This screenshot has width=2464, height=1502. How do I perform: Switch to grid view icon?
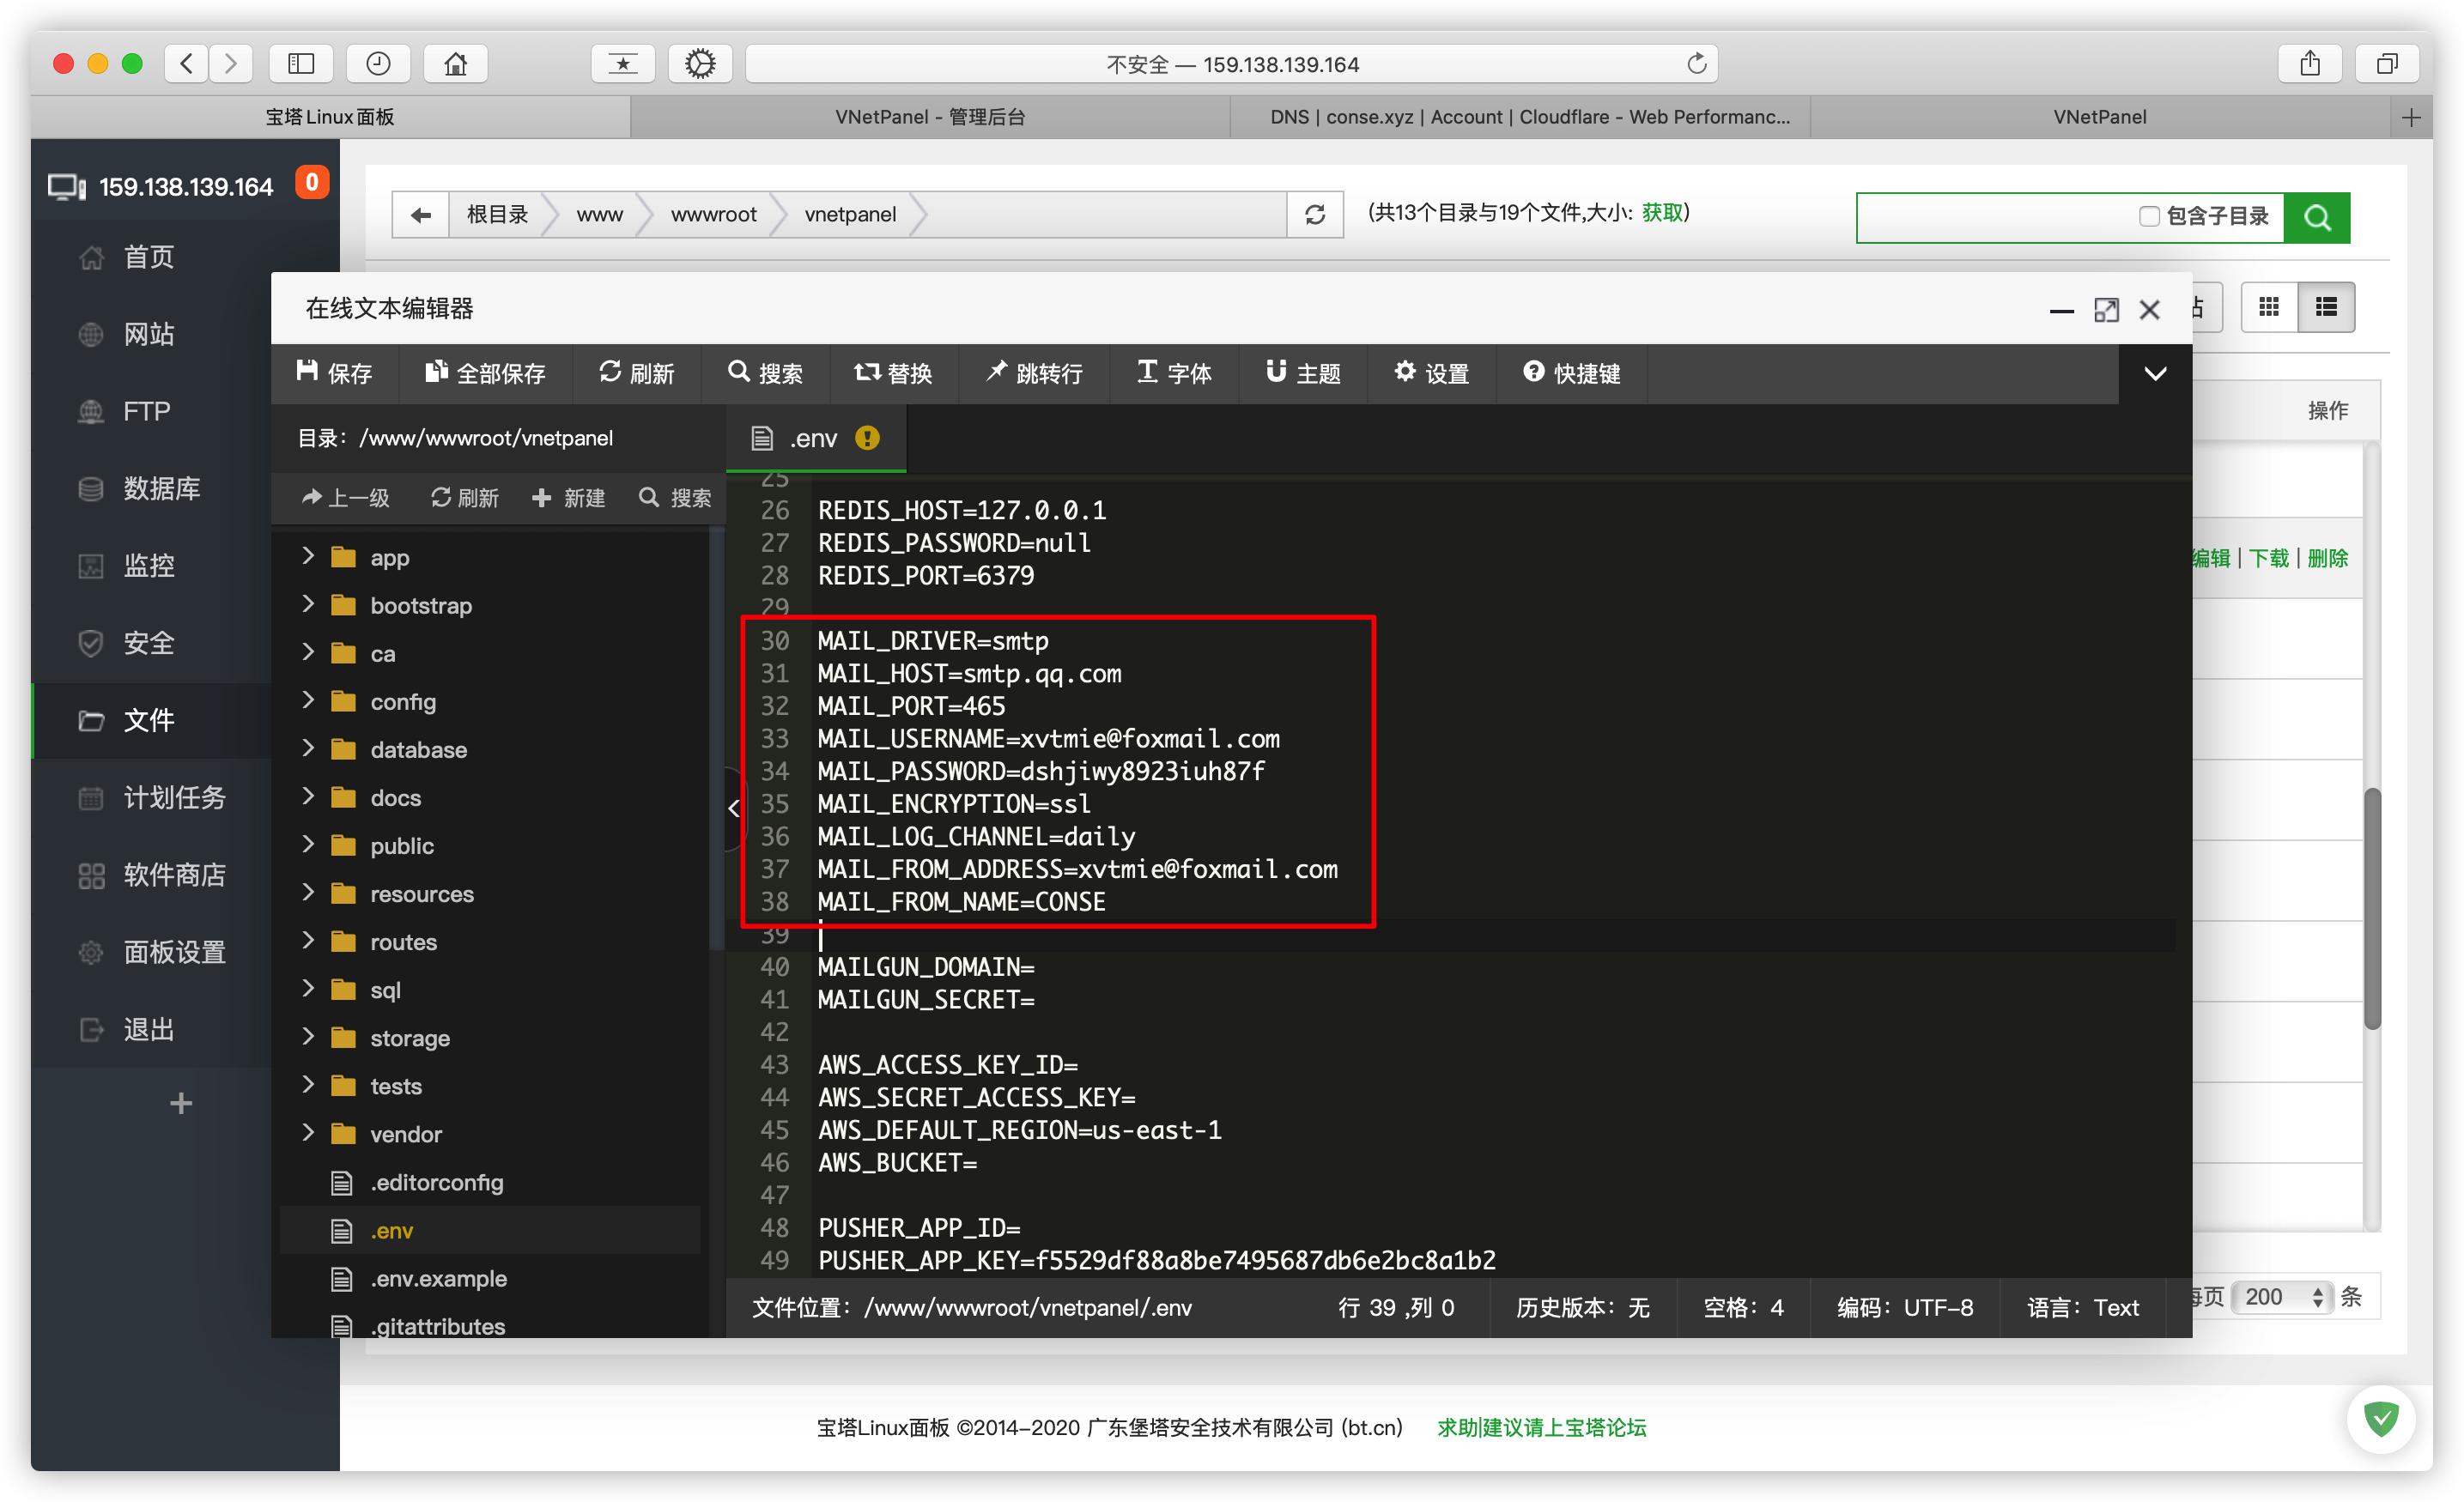[x=2269, y=307]
